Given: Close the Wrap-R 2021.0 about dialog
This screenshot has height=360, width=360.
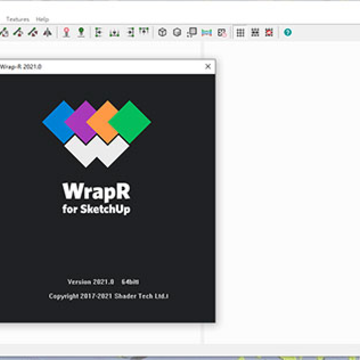Looking at the screenshot, I should click(x=208, y=67).
